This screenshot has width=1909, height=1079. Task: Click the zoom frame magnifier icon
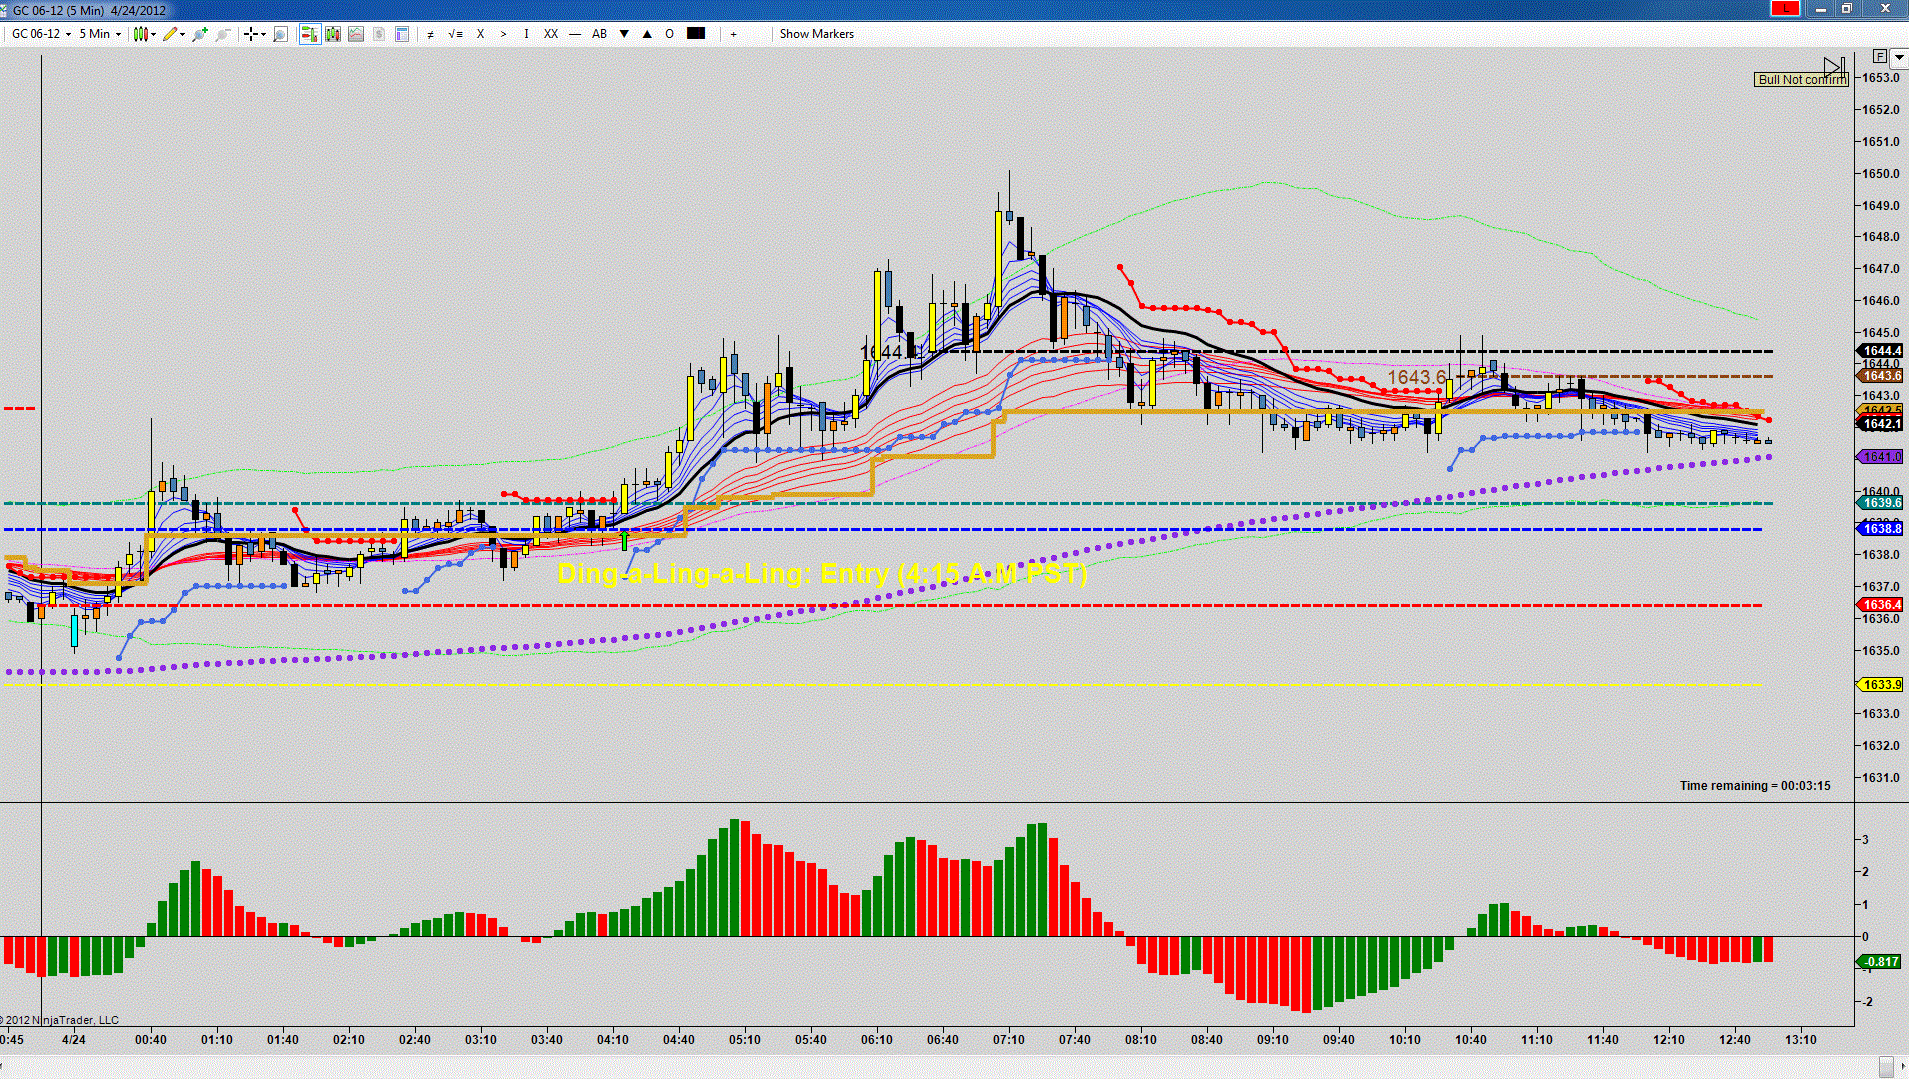point(281,34)
